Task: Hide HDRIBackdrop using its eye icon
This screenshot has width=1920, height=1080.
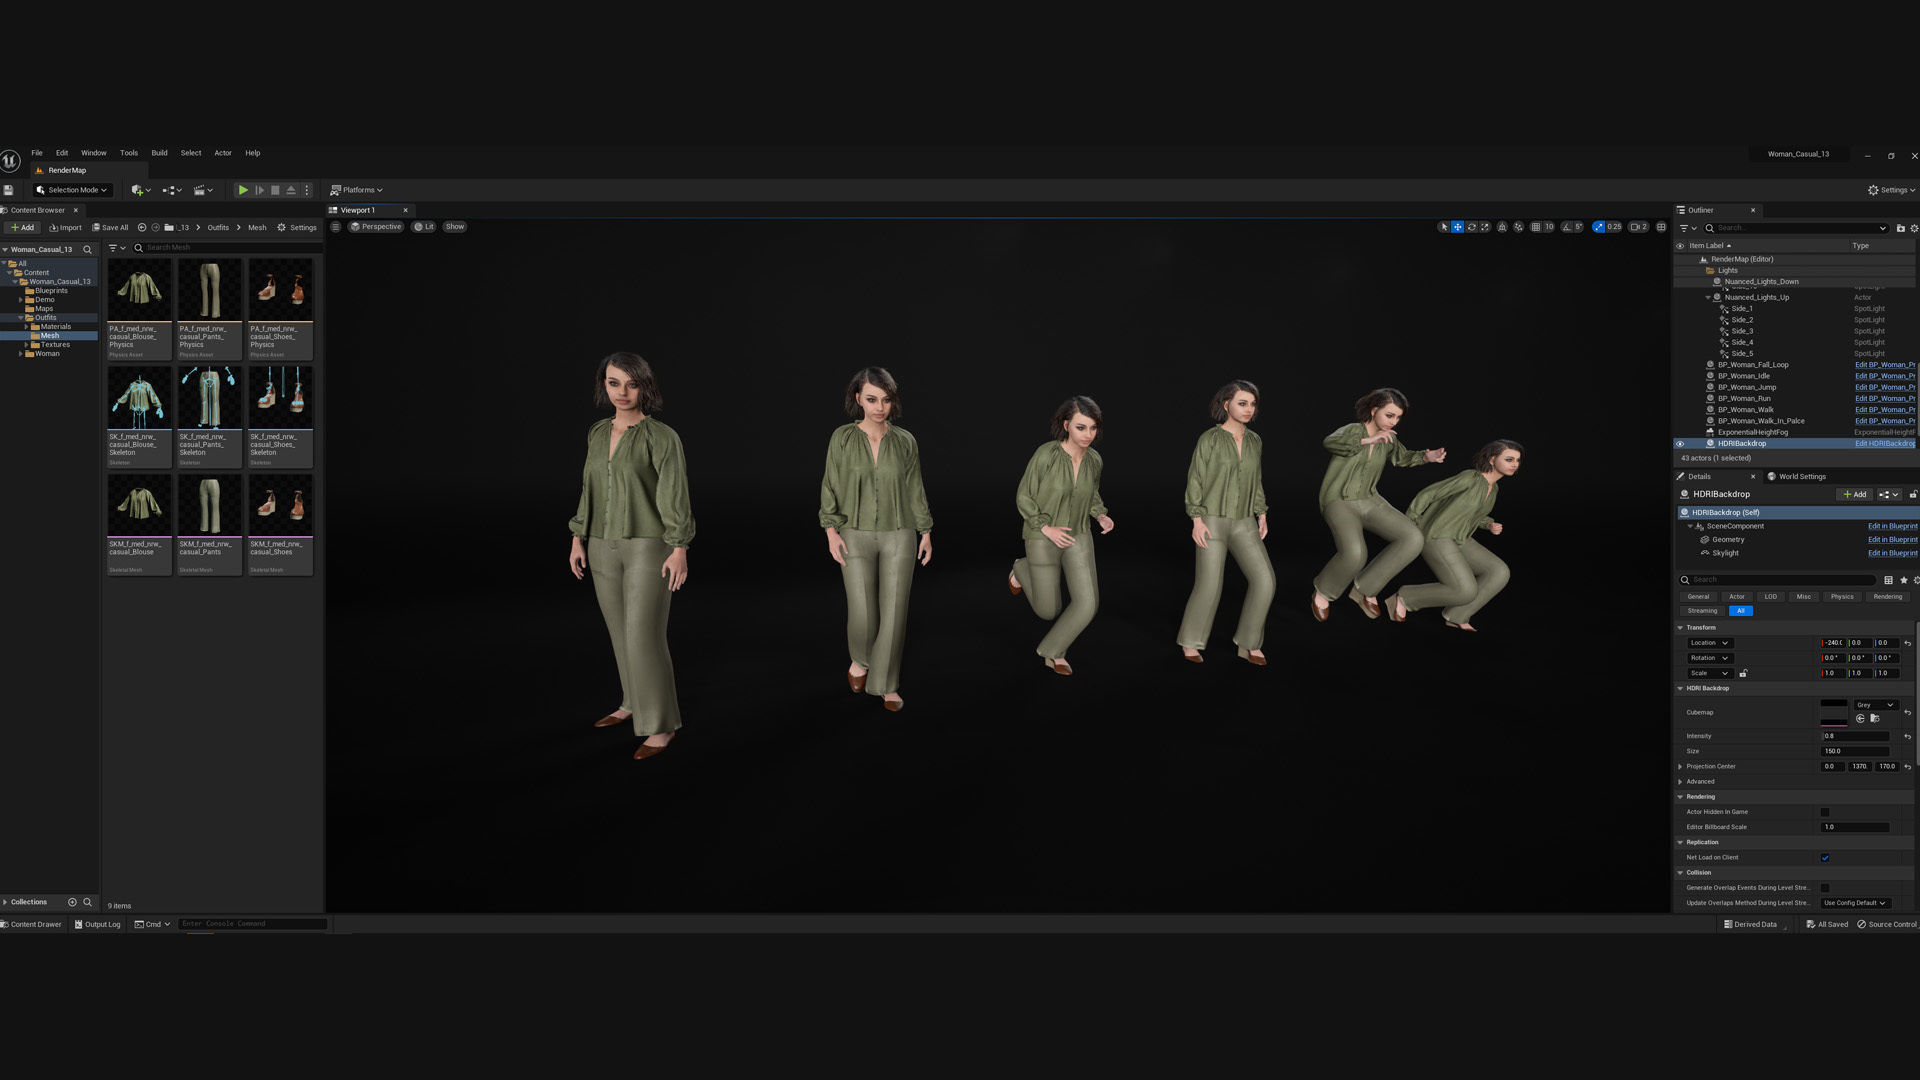Action: [x=1680, y=444]
